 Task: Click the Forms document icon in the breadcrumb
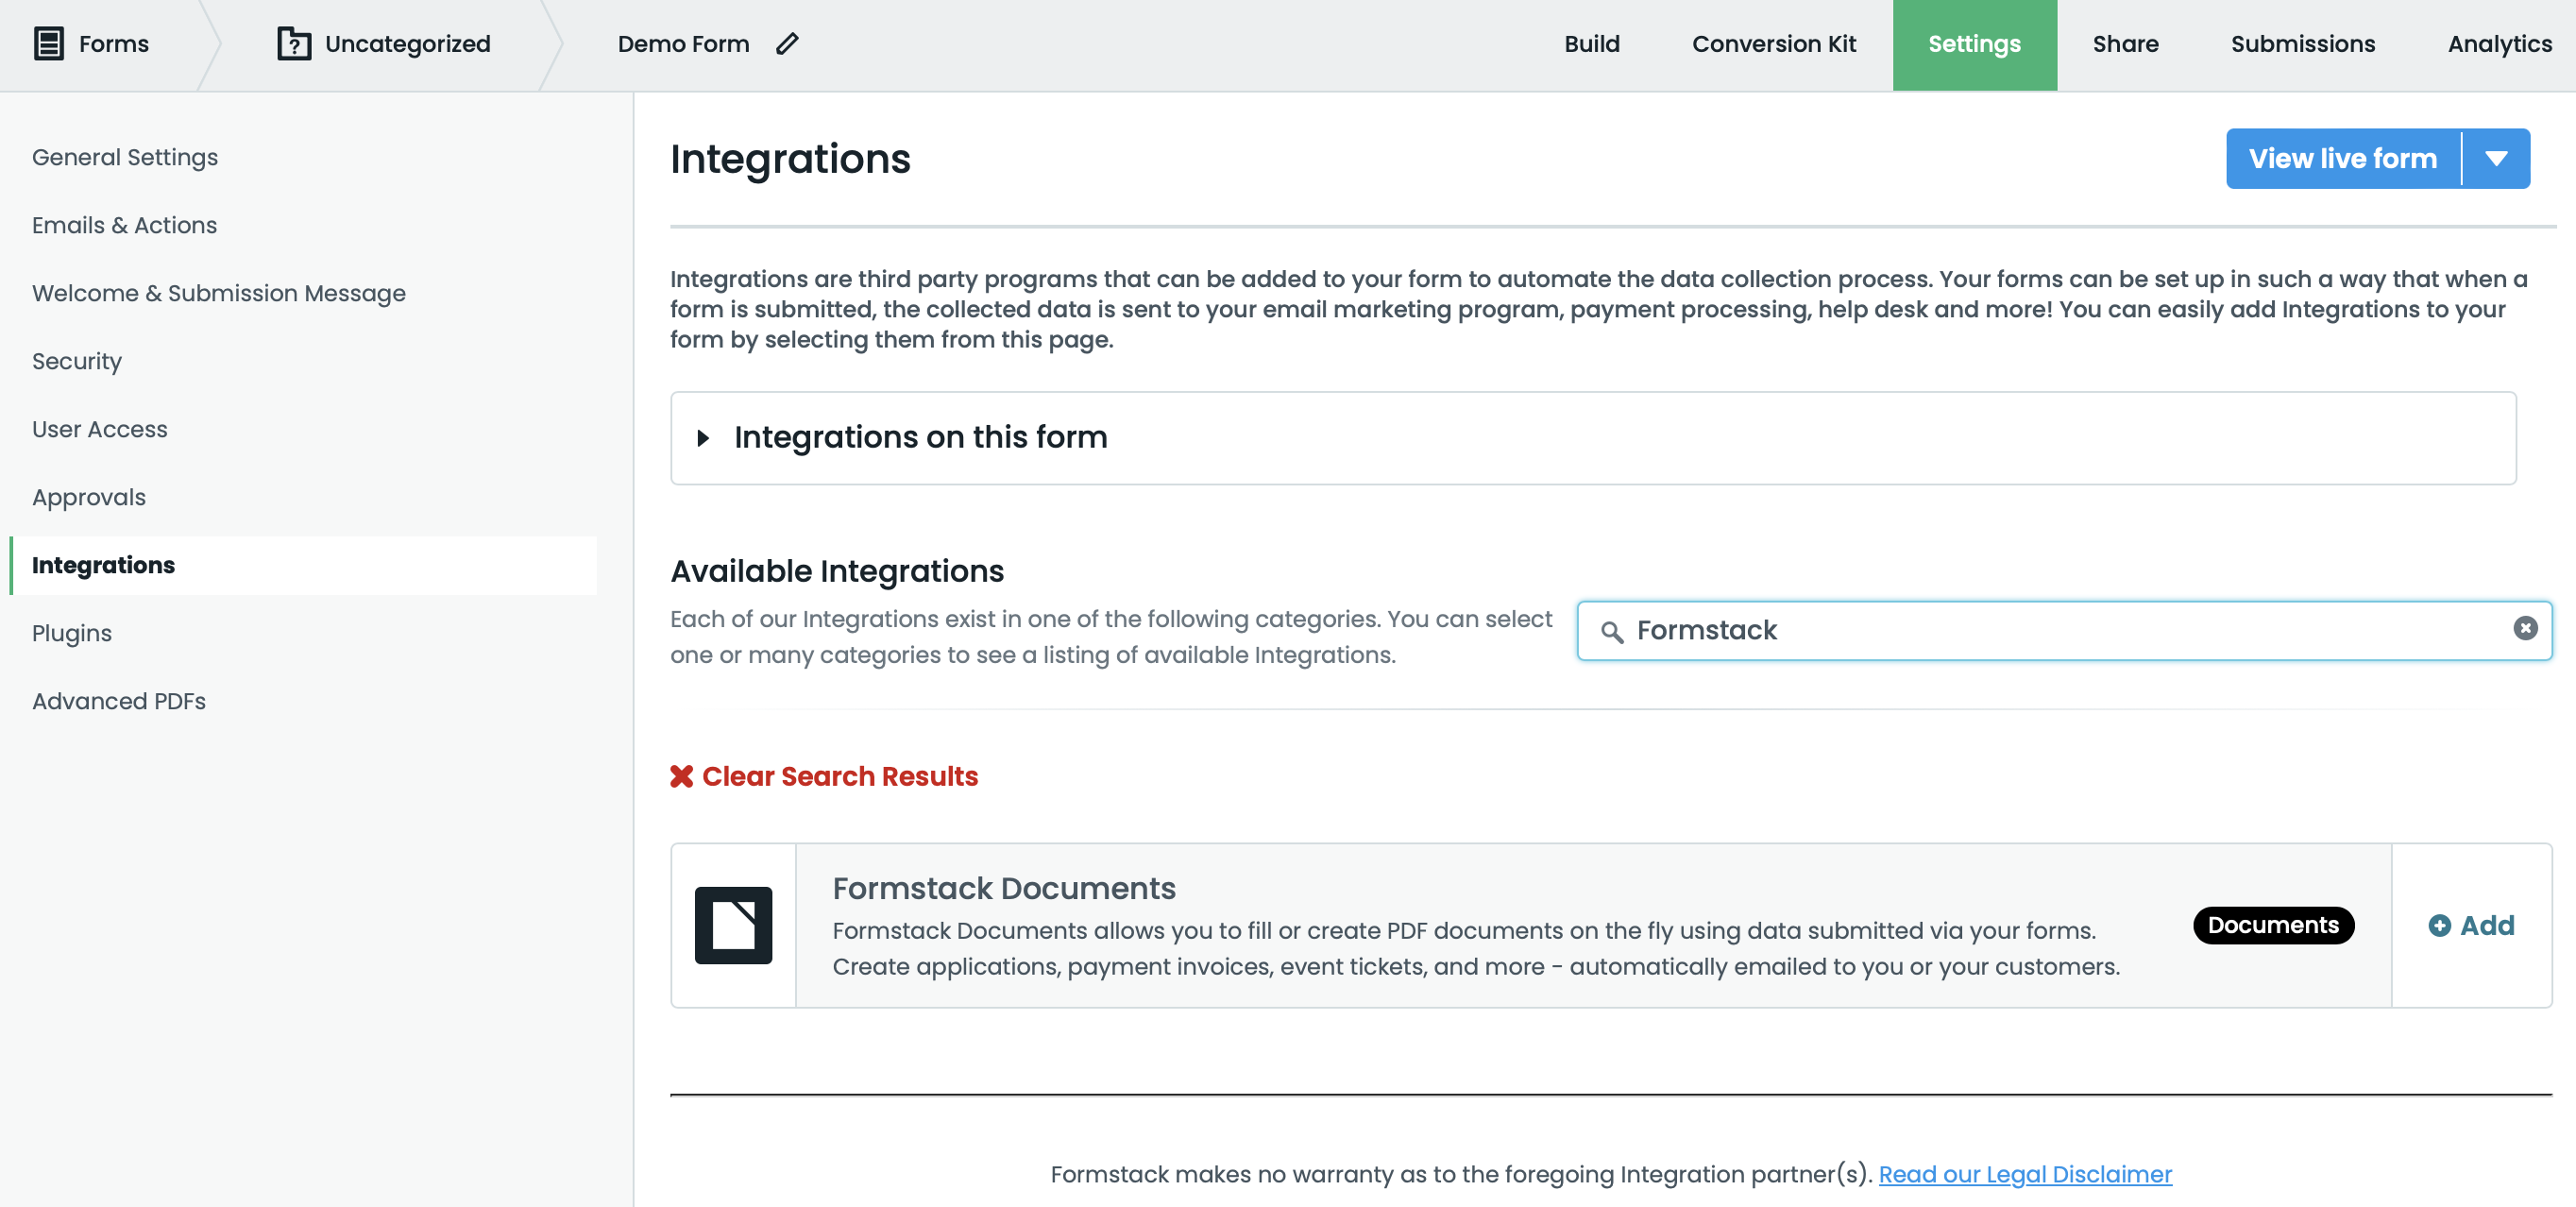coord(47,44)
